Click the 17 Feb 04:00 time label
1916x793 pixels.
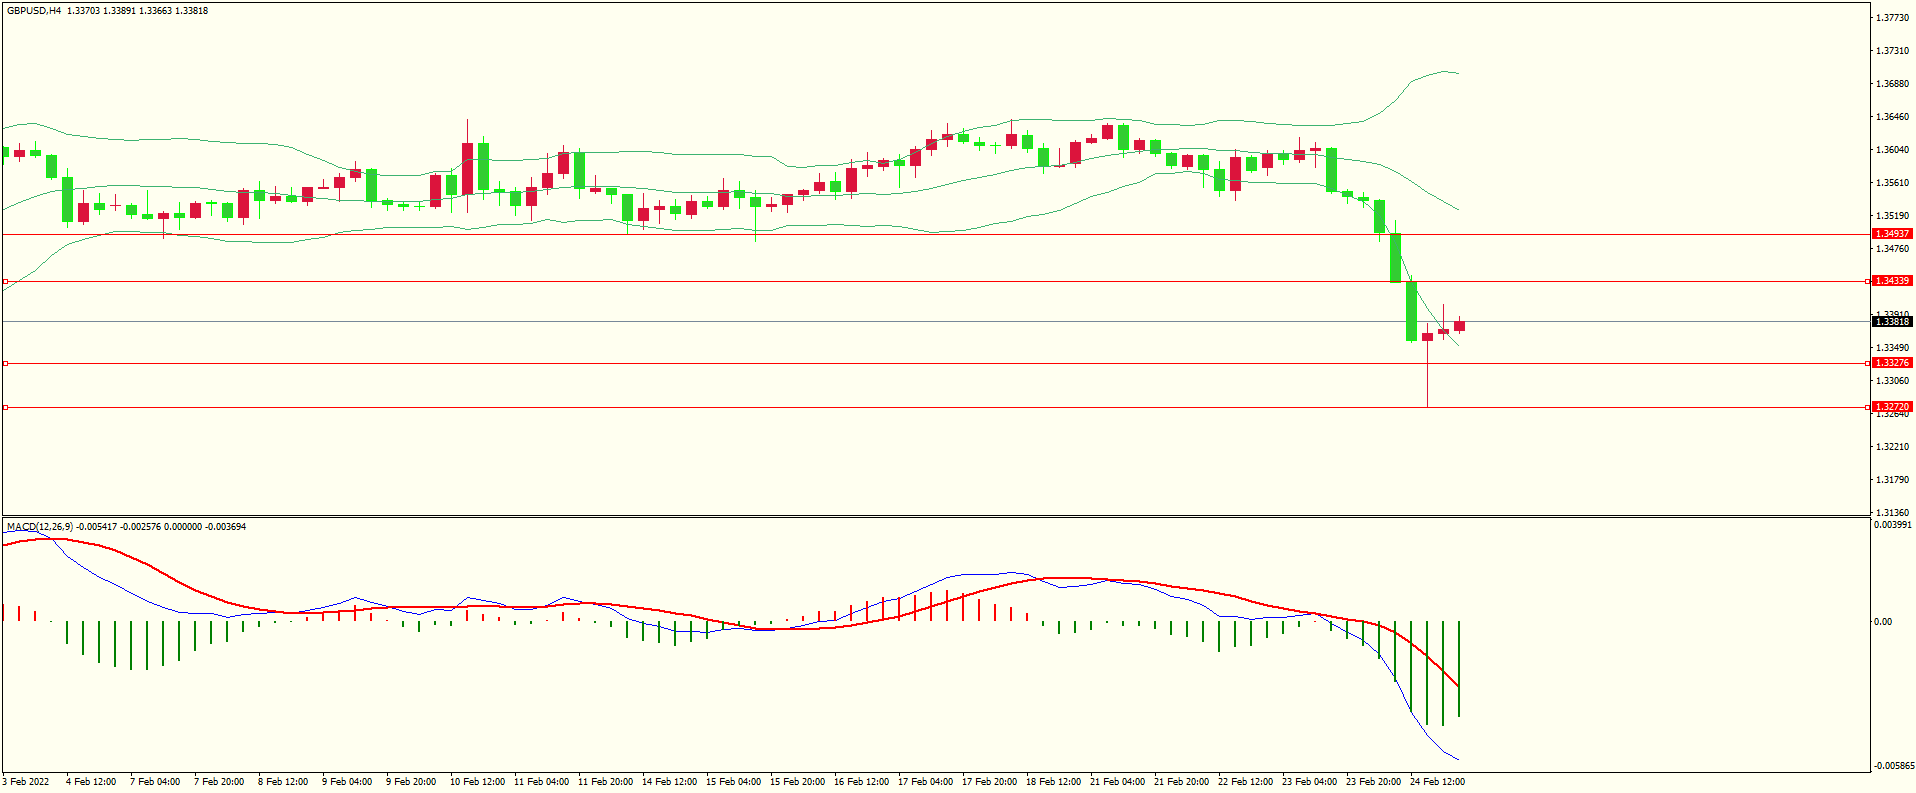tap(926, 782)
